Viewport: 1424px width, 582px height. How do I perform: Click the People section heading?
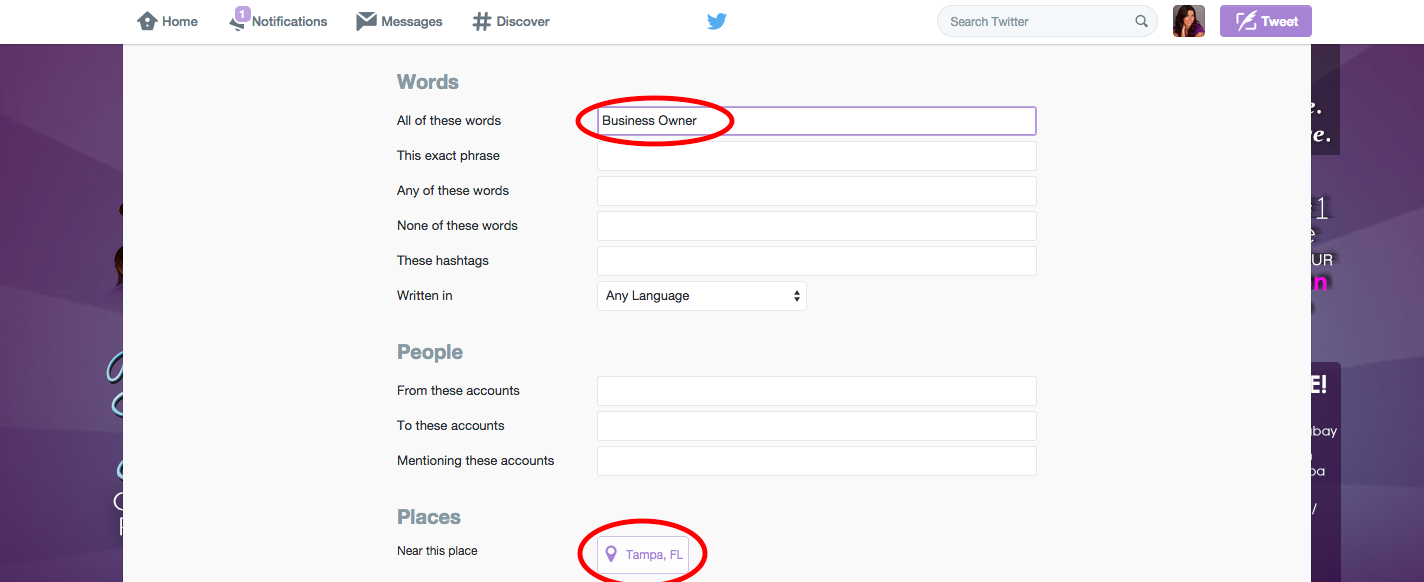430,352
